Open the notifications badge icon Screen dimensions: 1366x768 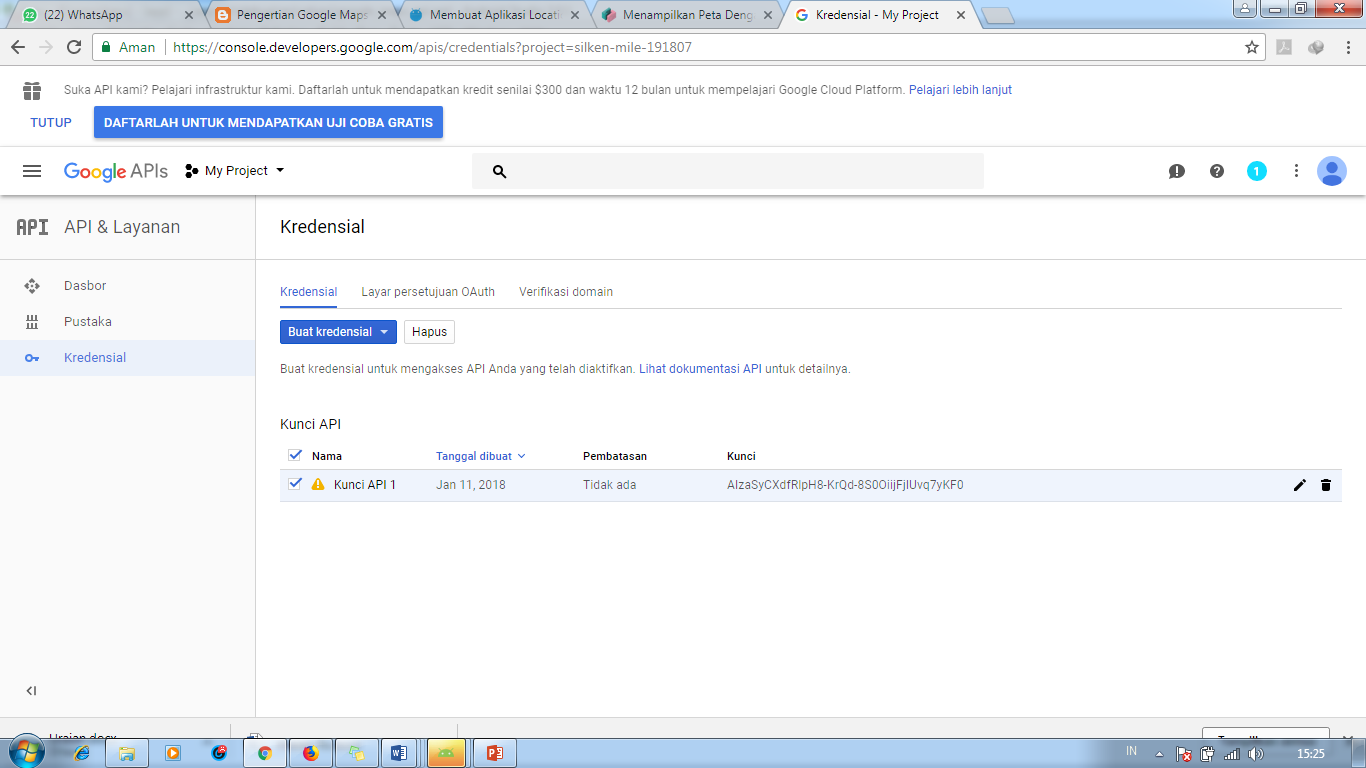(1257, 171)
